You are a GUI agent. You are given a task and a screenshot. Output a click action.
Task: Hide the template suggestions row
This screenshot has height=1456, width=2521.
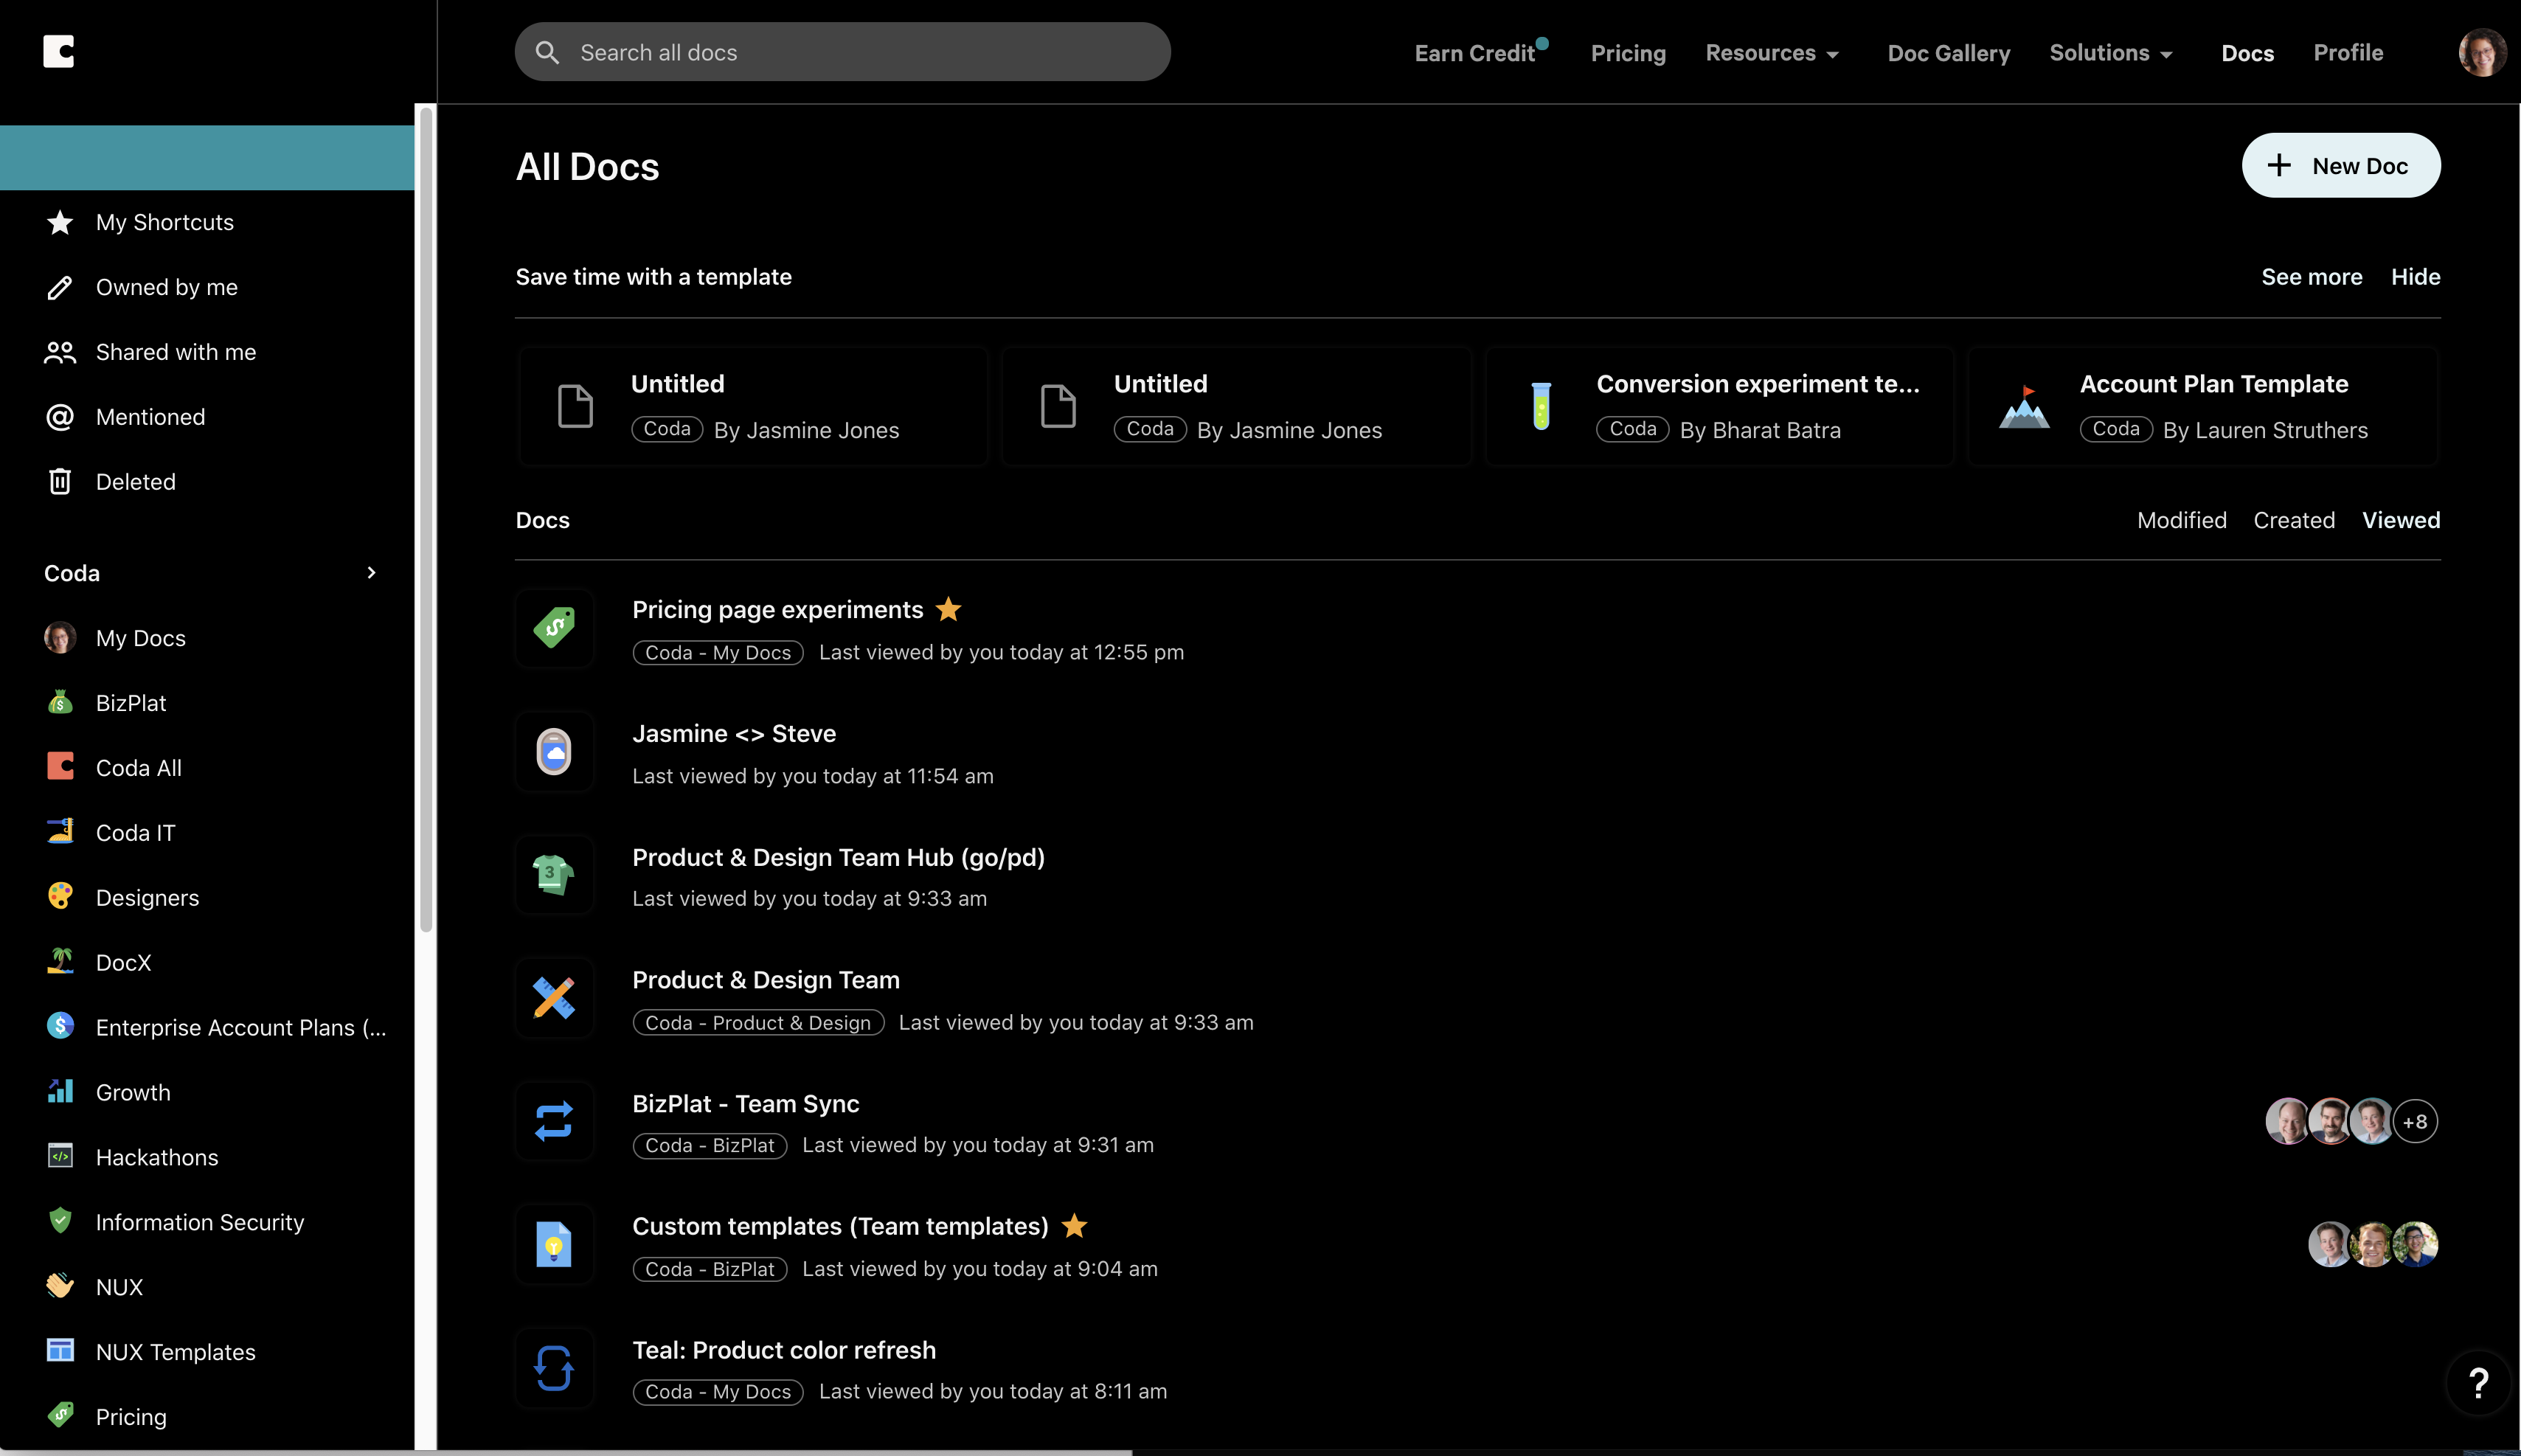coord(2415,276)
